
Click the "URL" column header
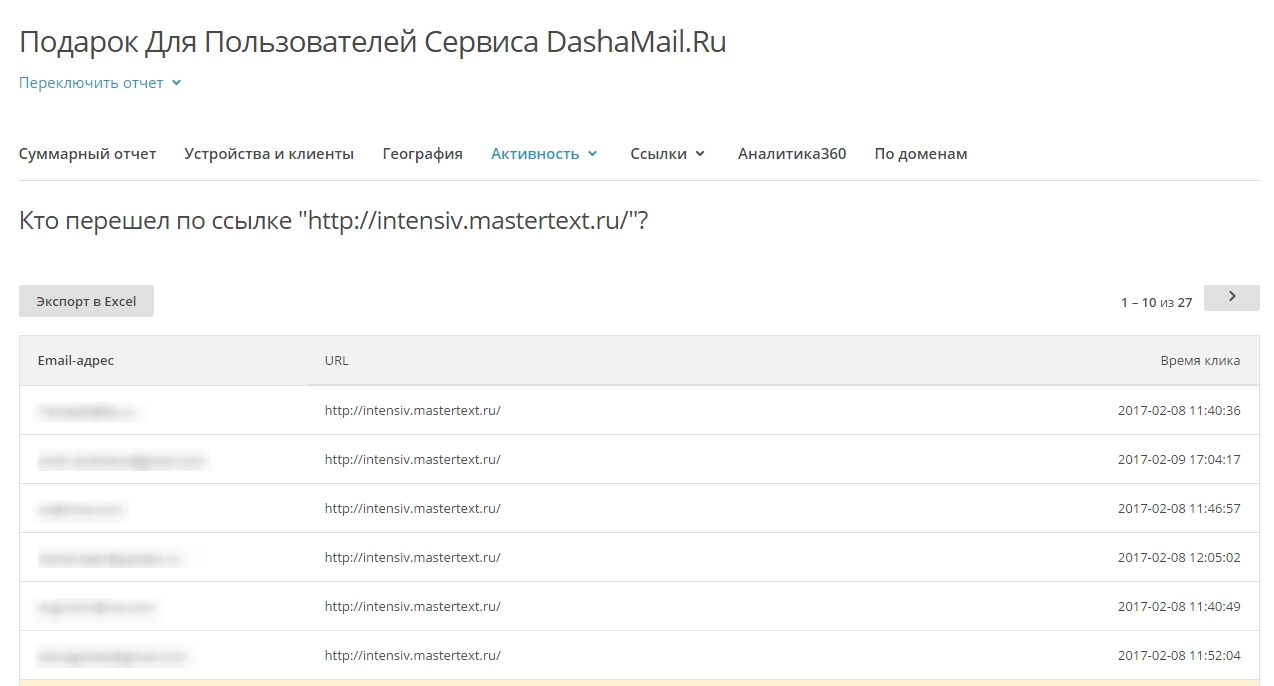[337, 360]
